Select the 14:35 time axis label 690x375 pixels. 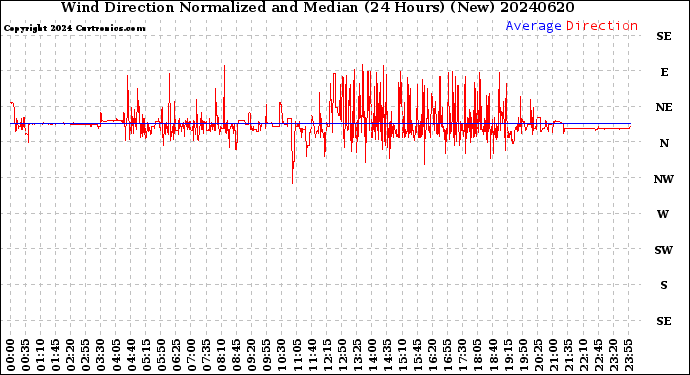click(387, 355)
